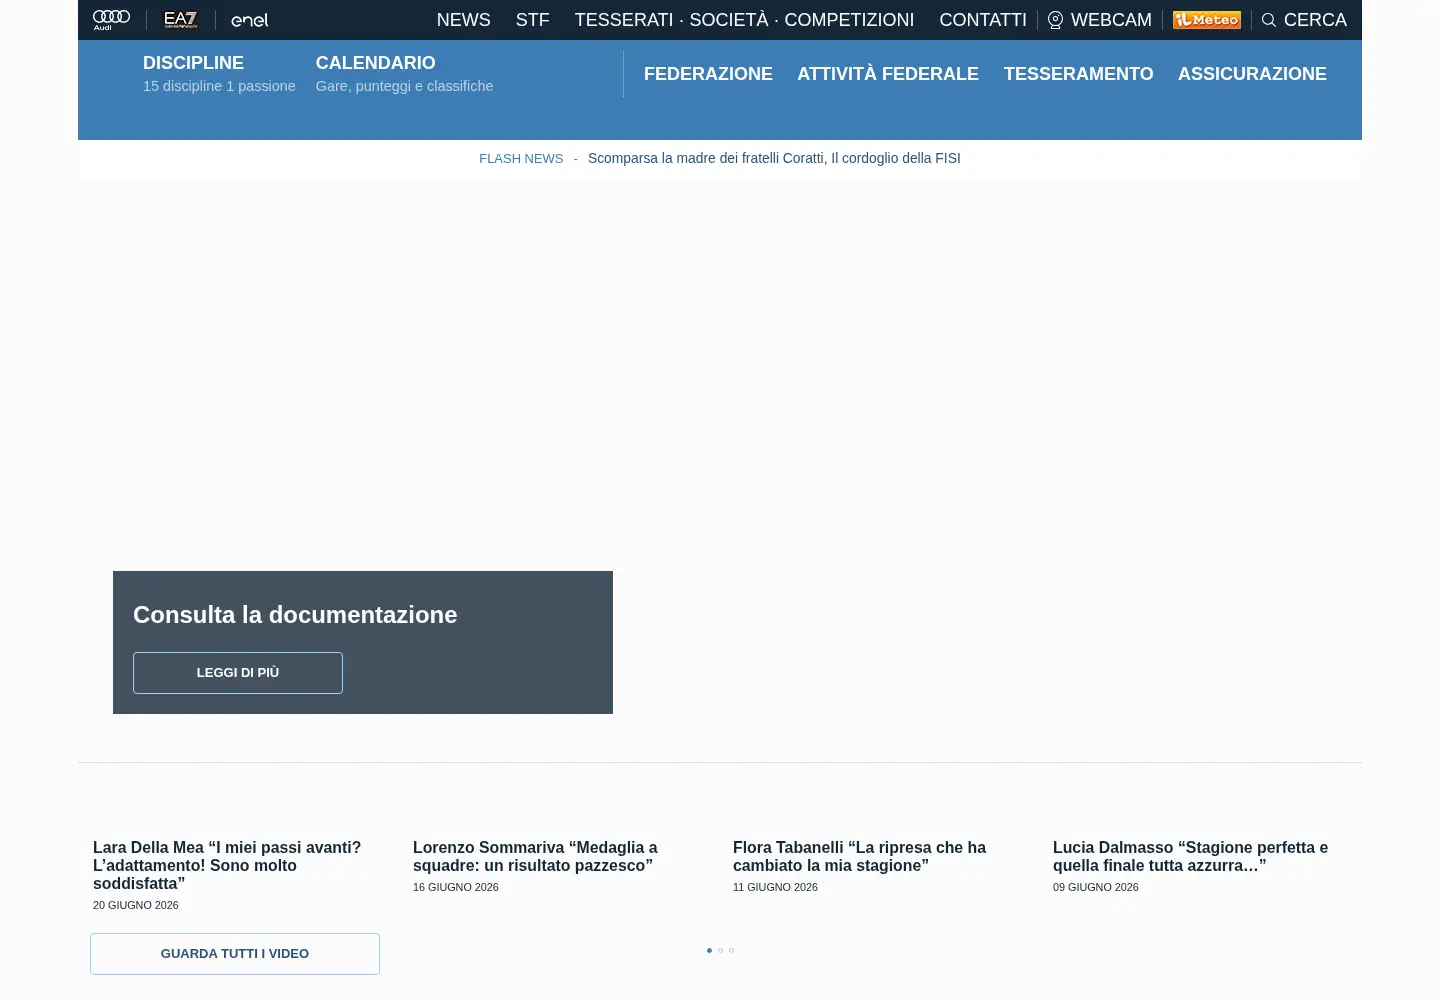Open the FEDERAZIONE dropdown menu

708,74
